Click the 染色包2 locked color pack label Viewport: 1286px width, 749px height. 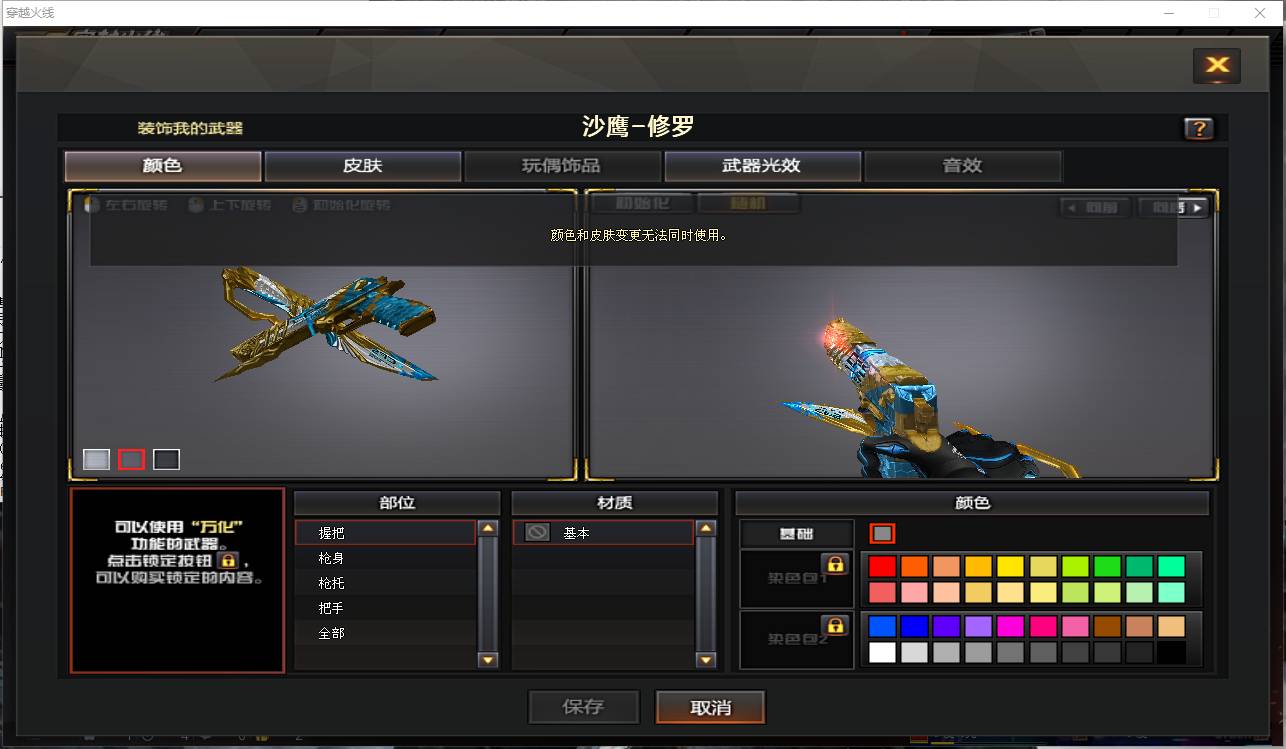tap(797, 640)
